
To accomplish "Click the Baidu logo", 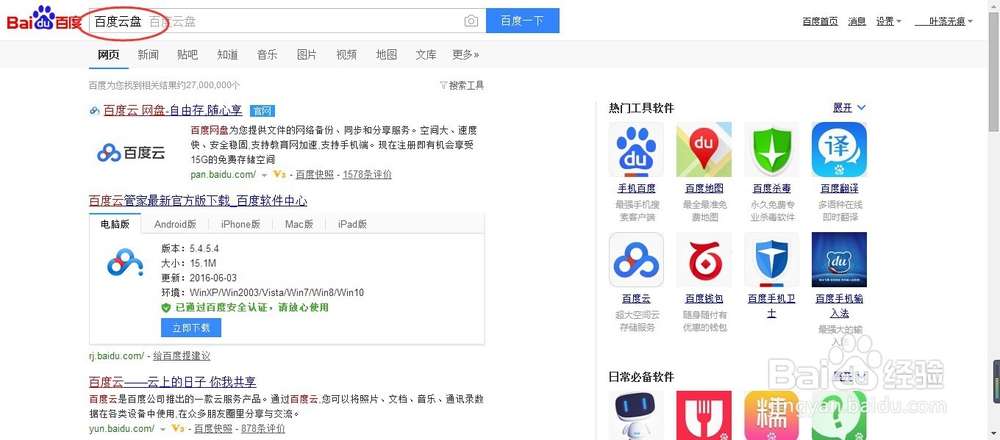I will point(44,19).
